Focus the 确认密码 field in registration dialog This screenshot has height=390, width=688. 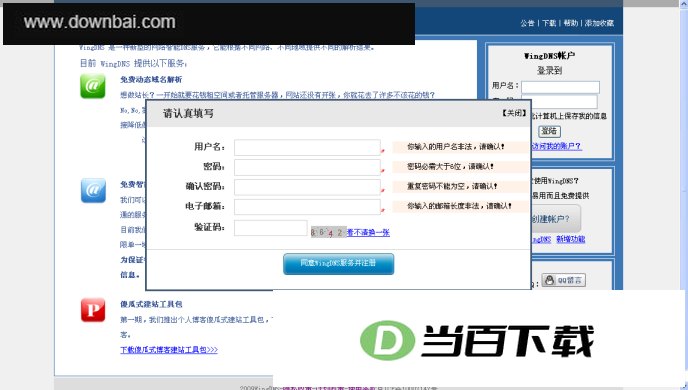point(307,187)
